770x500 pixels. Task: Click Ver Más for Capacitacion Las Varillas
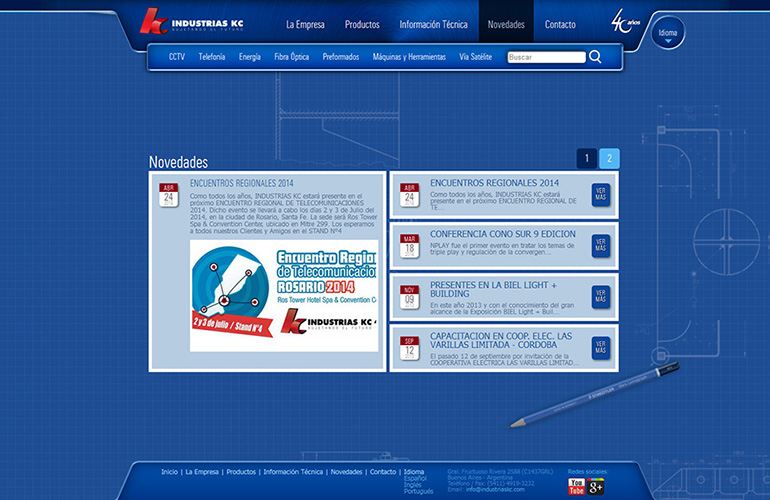coord(601,348)
